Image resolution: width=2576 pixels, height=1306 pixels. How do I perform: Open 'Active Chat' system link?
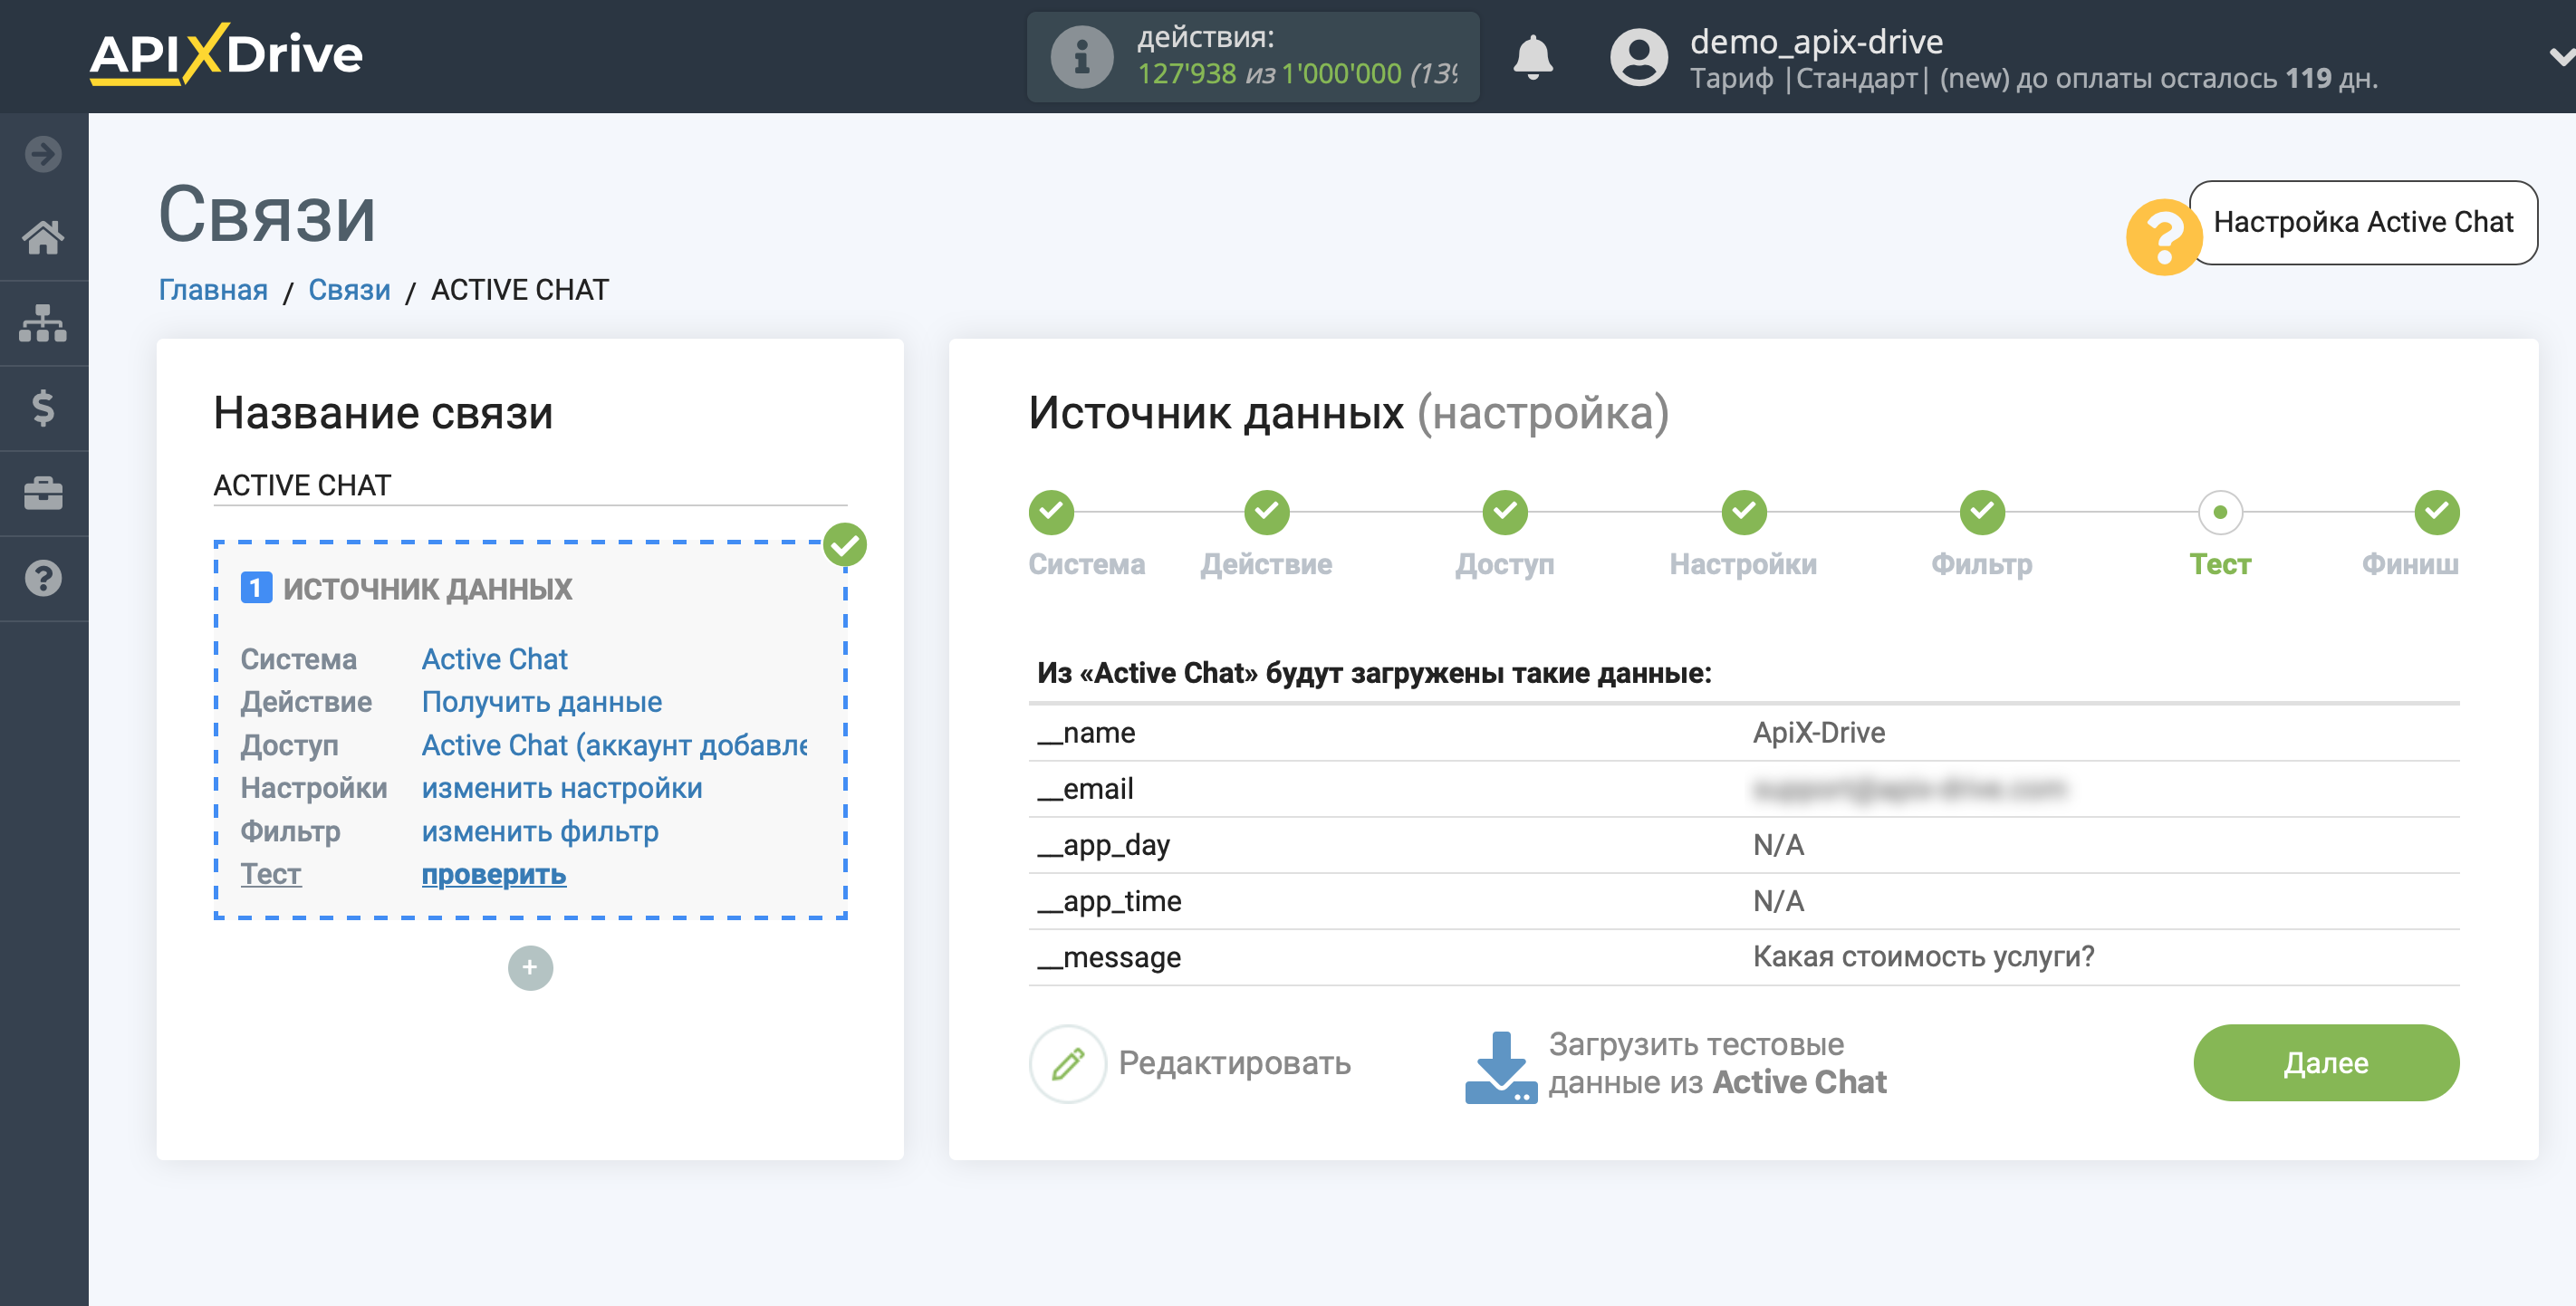pos(494,659)
